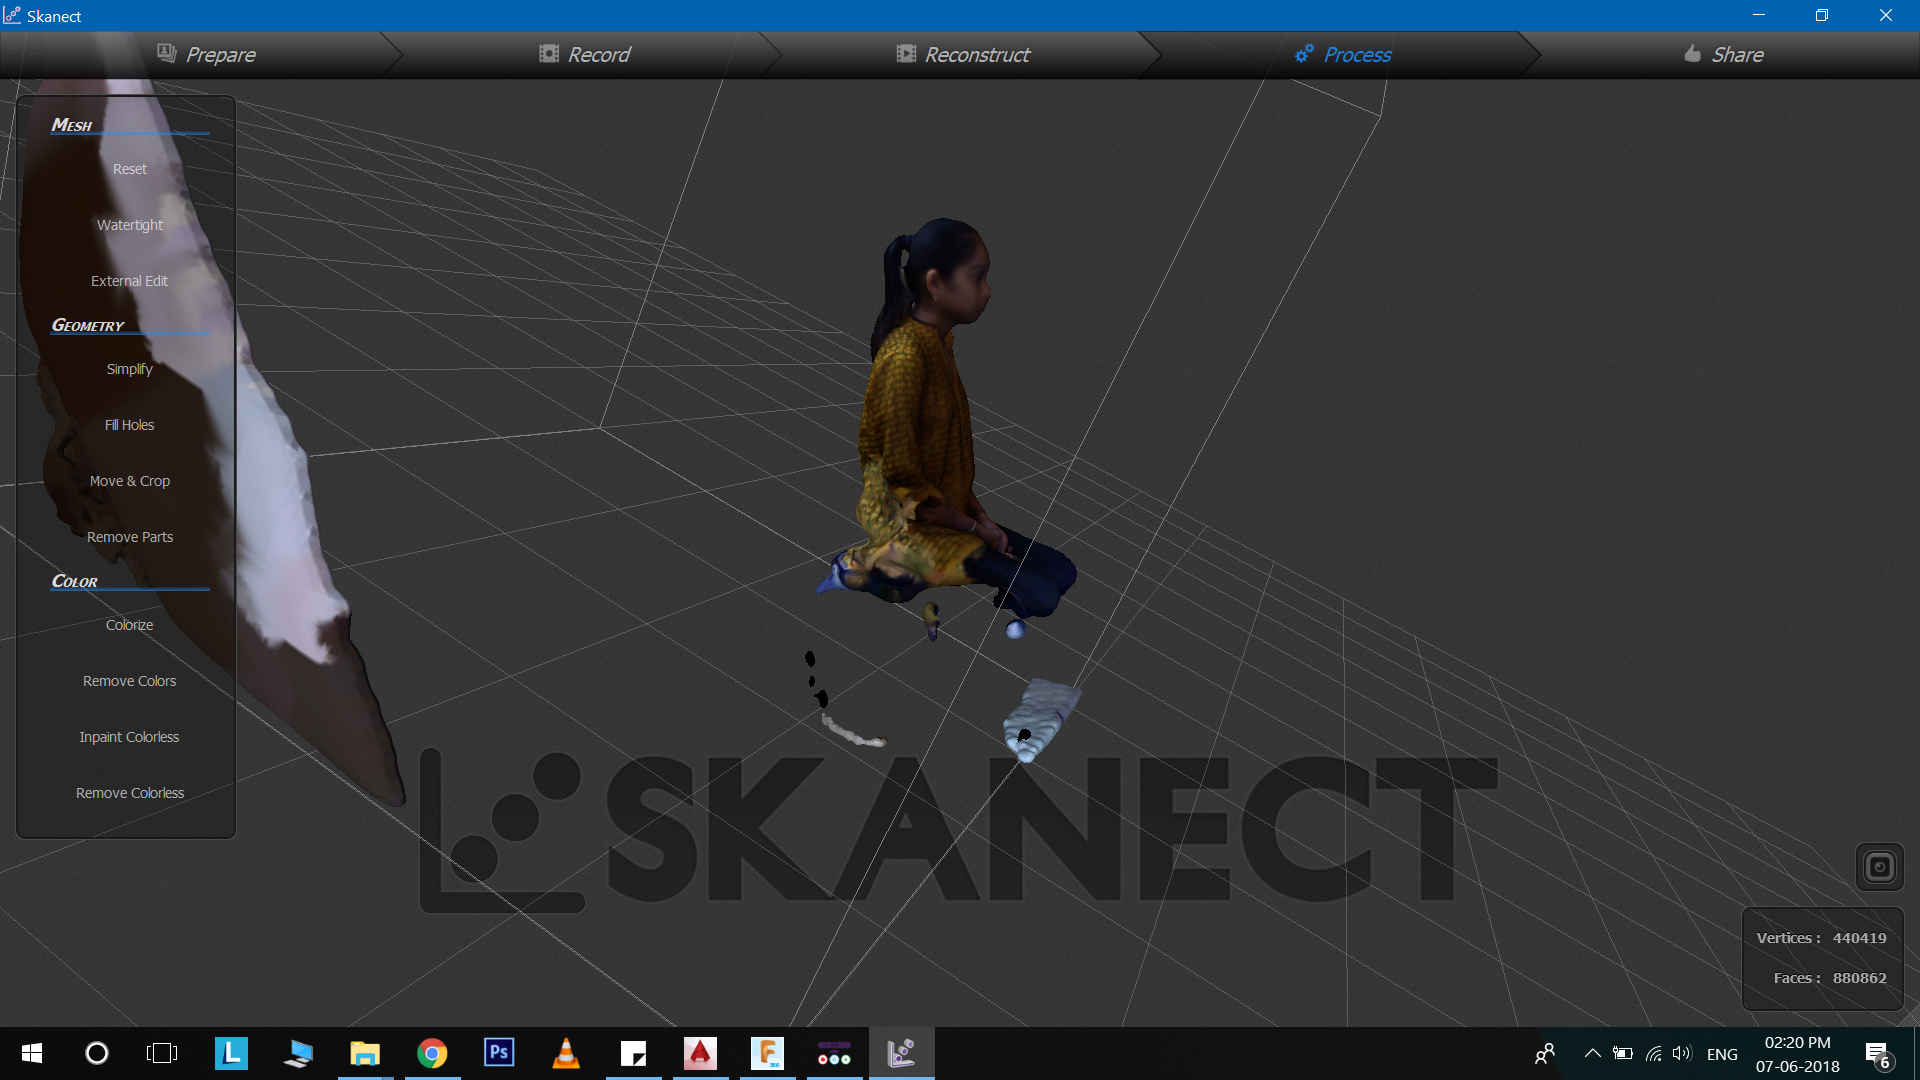
Task: Click the Geometry section header
Action: click(x=88, y=325)
